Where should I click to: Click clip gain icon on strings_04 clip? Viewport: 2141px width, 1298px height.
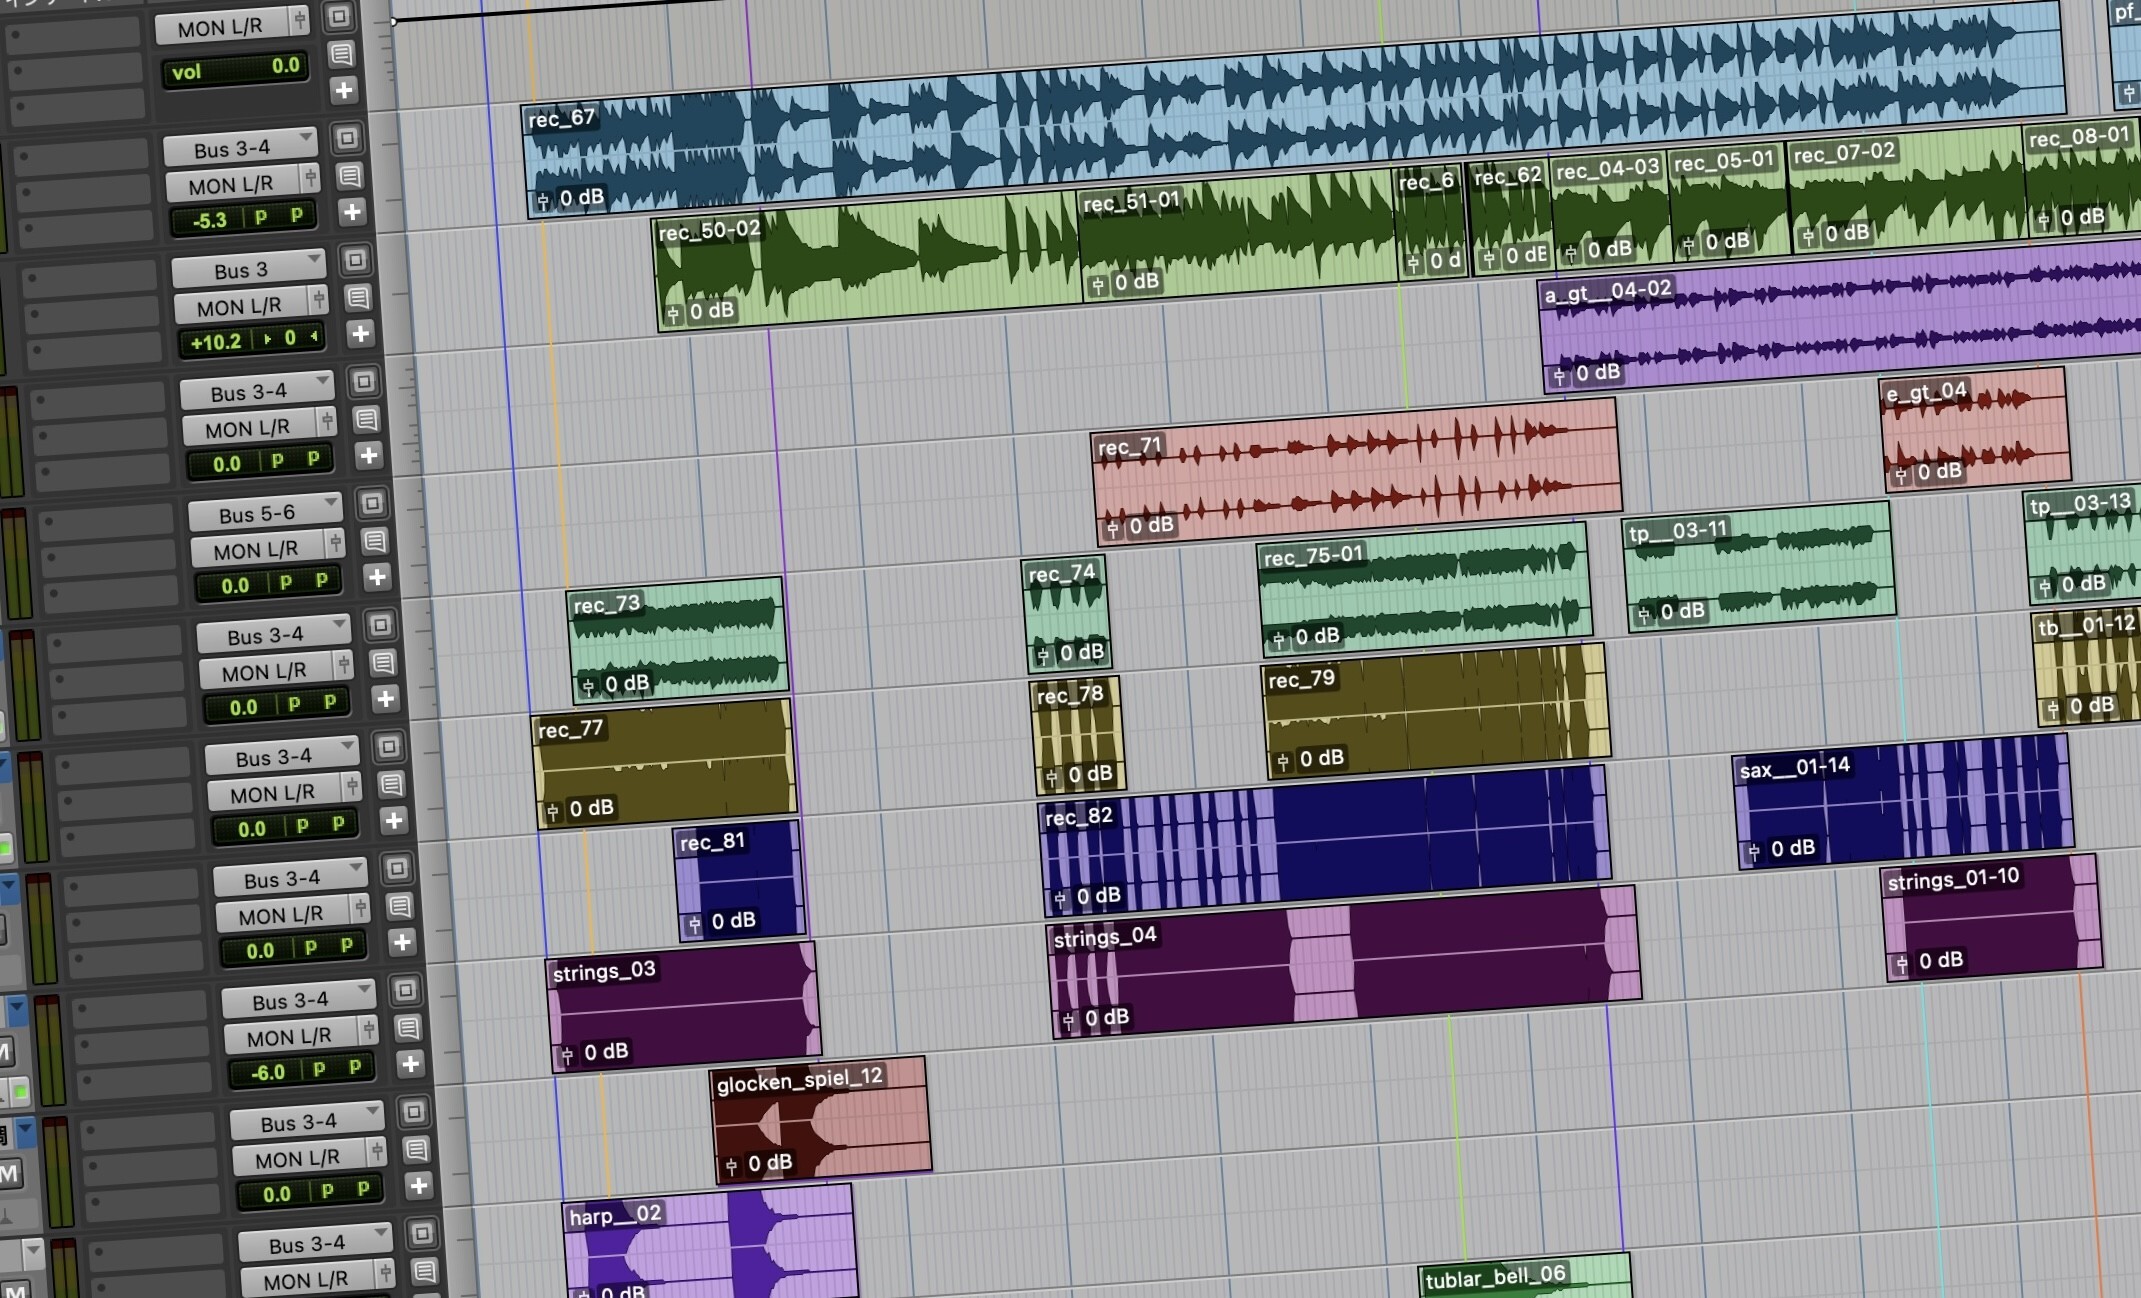point(1068,1021)
